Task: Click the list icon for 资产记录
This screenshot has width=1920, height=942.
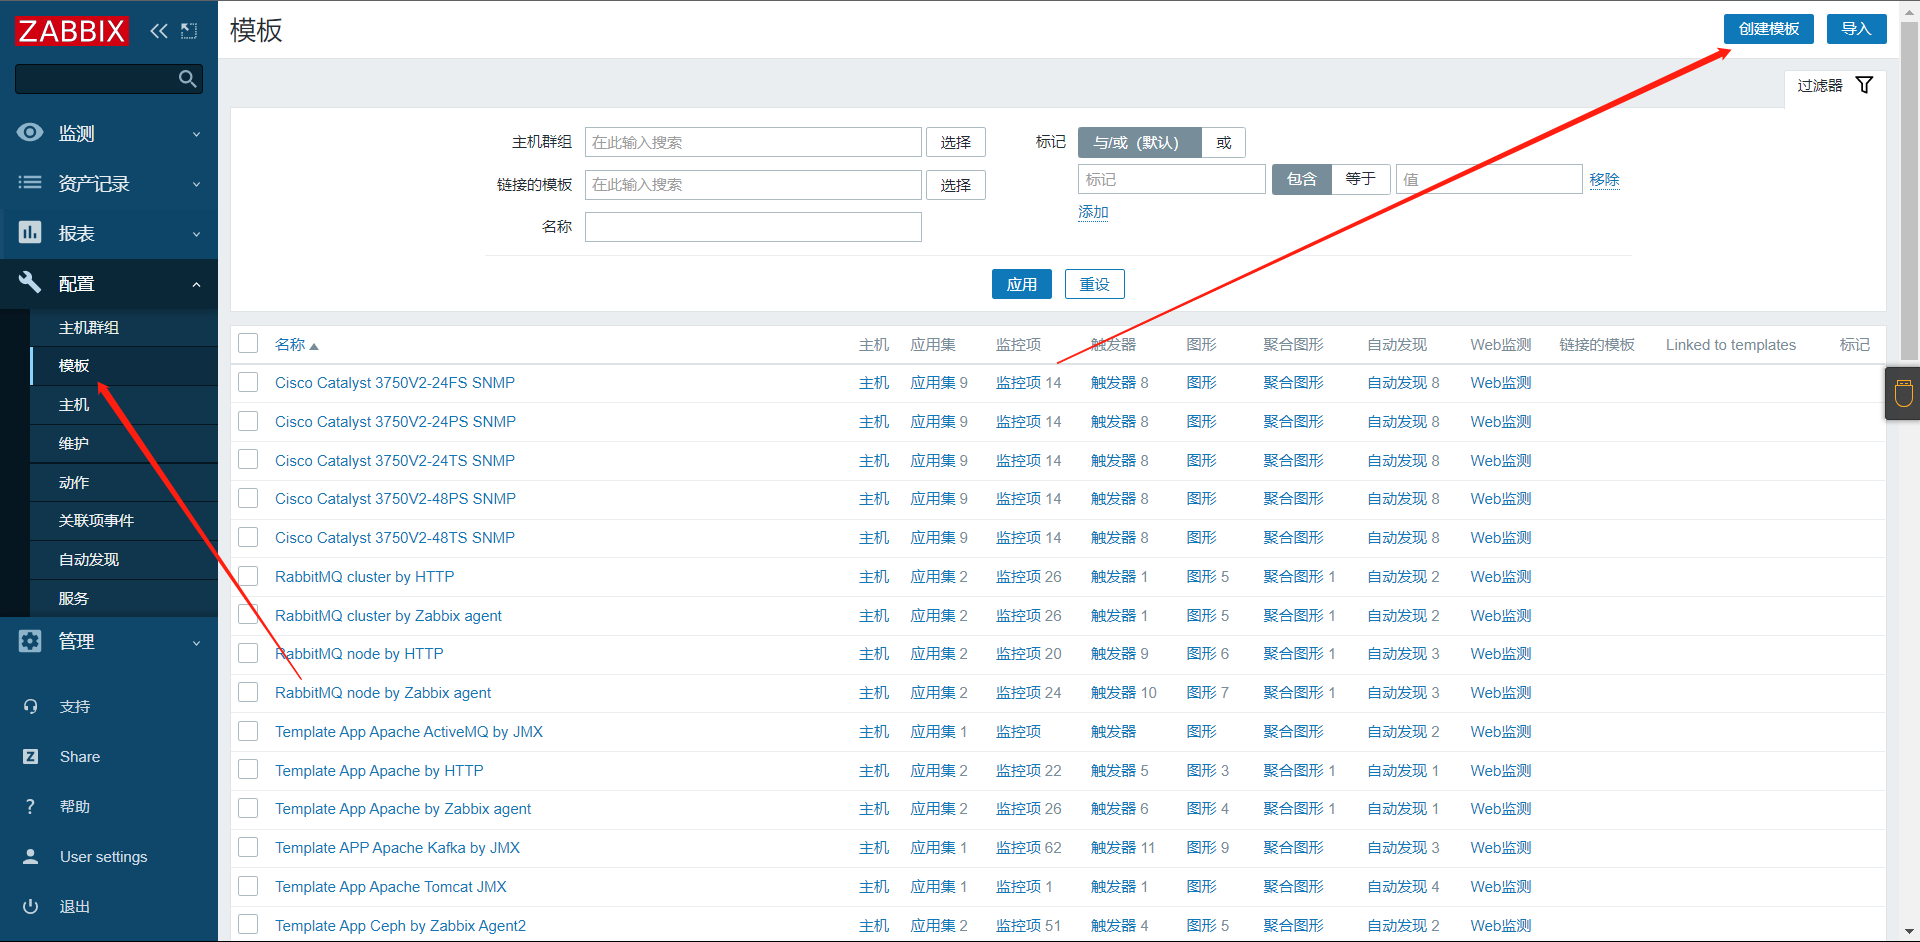Action: click(30, 183)
